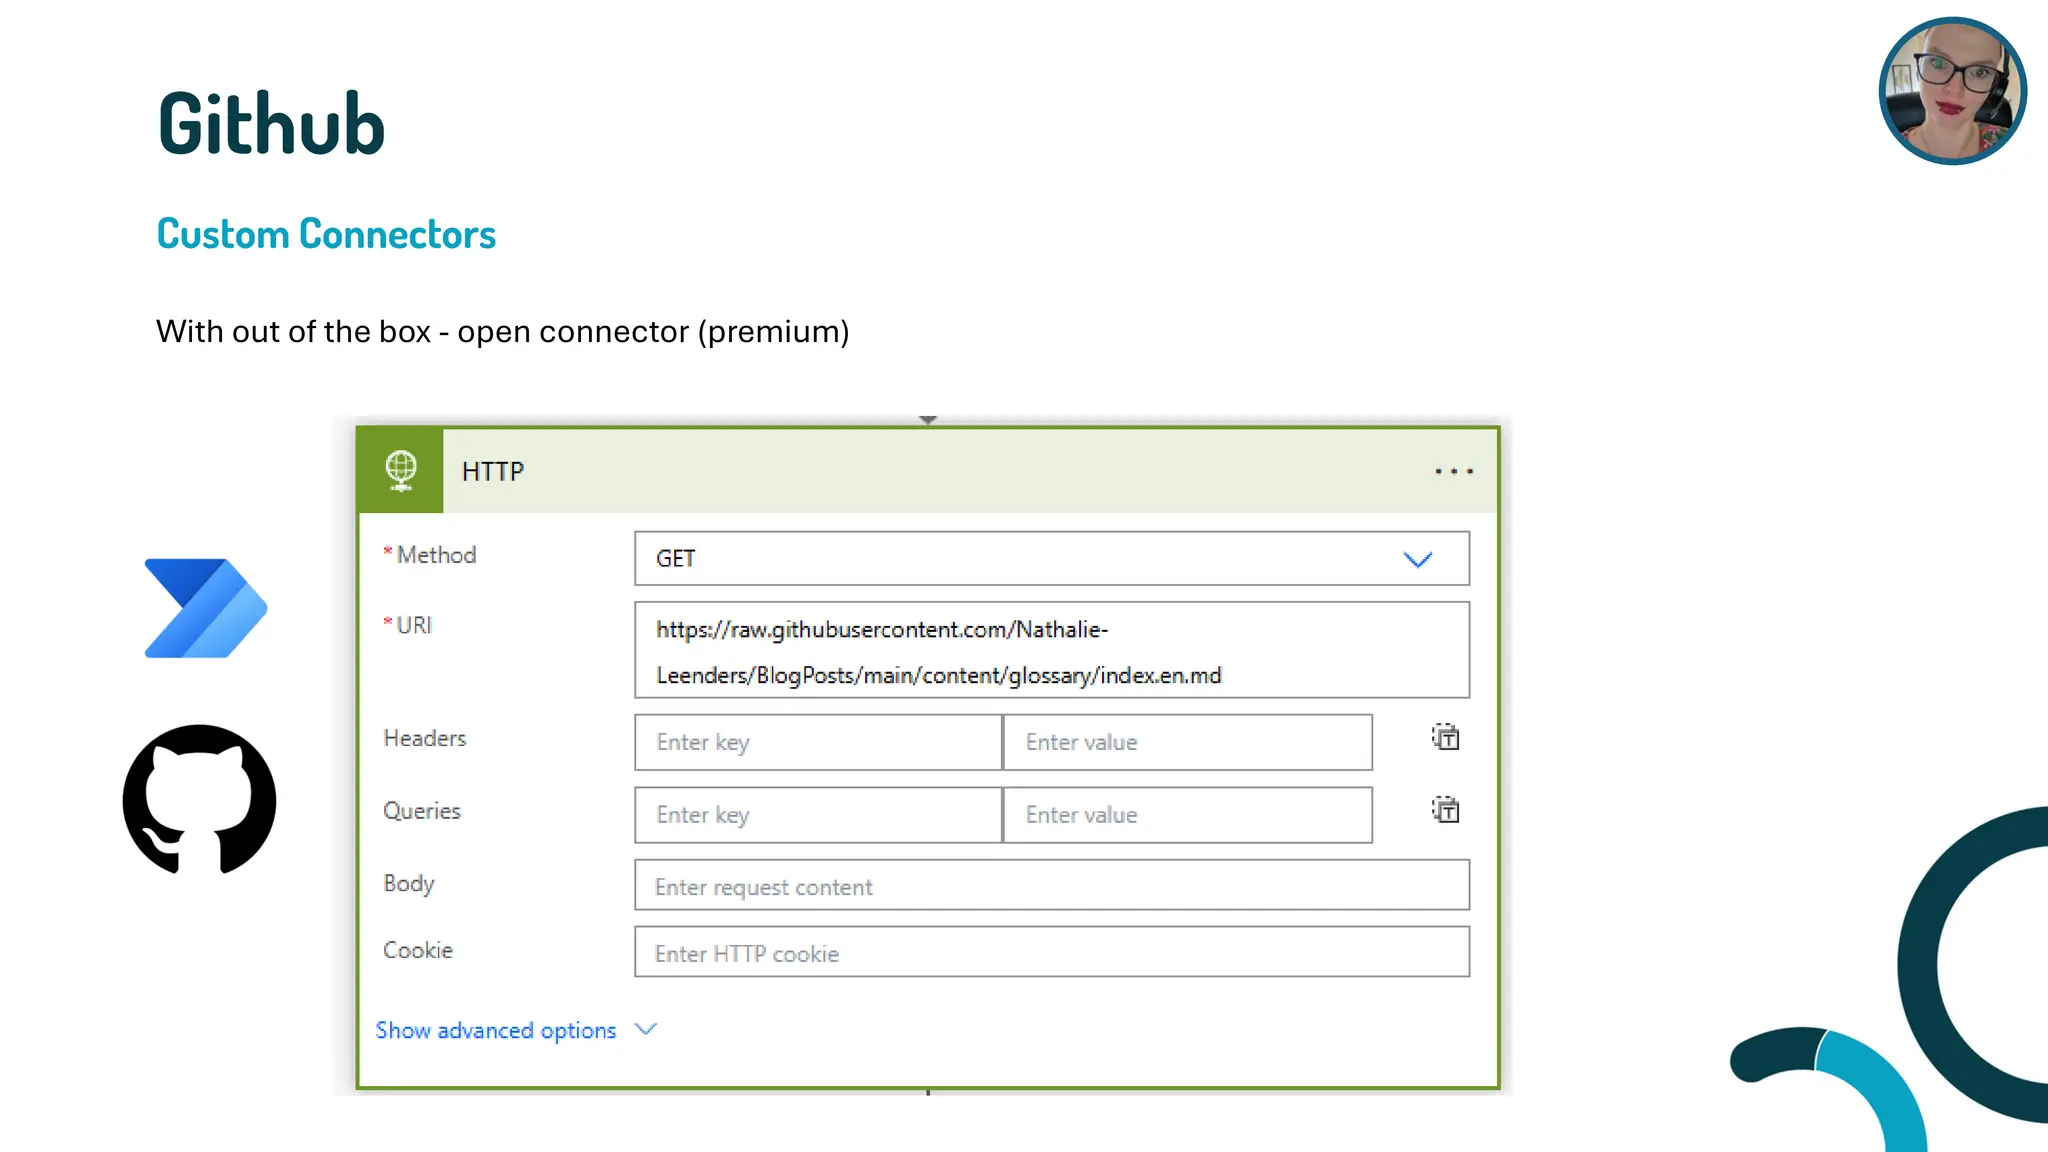Click the Headers field label
The height and width of the screenshot is (1152, 2048).
click(425, 738)
